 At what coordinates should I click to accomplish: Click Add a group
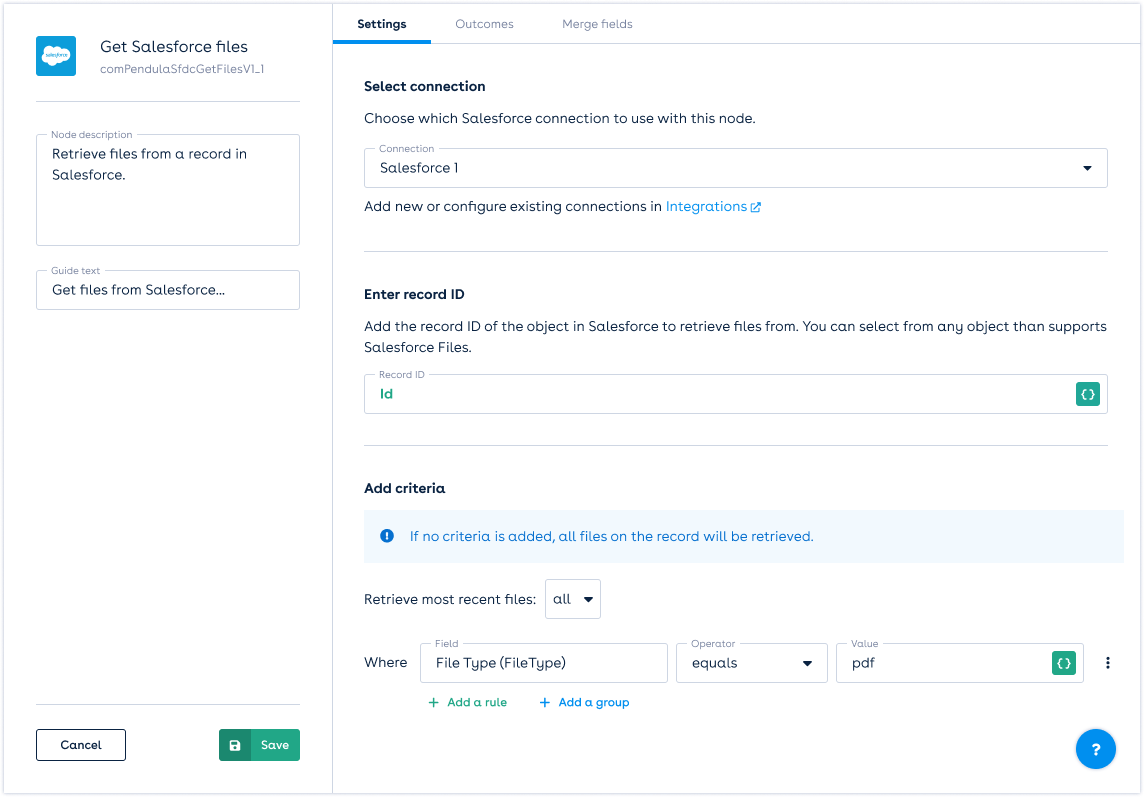click(x=584, y=703)
